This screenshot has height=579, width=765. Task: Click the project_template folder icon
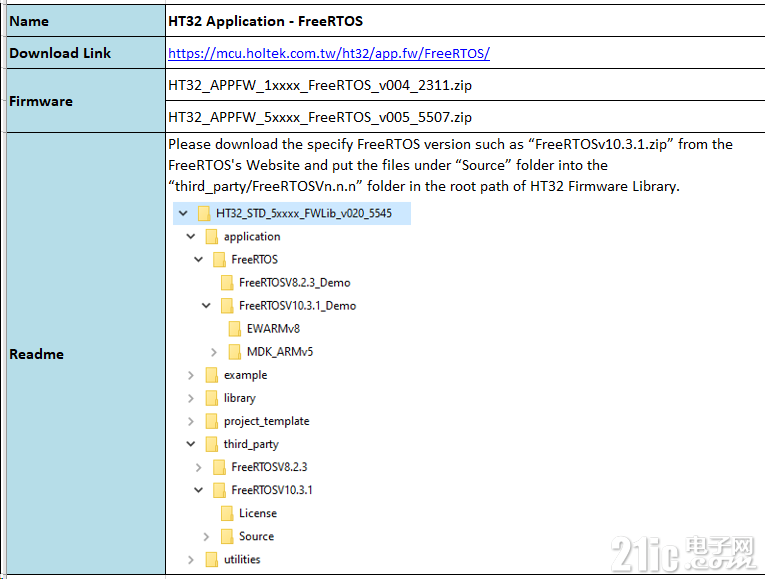pos(212,421)
